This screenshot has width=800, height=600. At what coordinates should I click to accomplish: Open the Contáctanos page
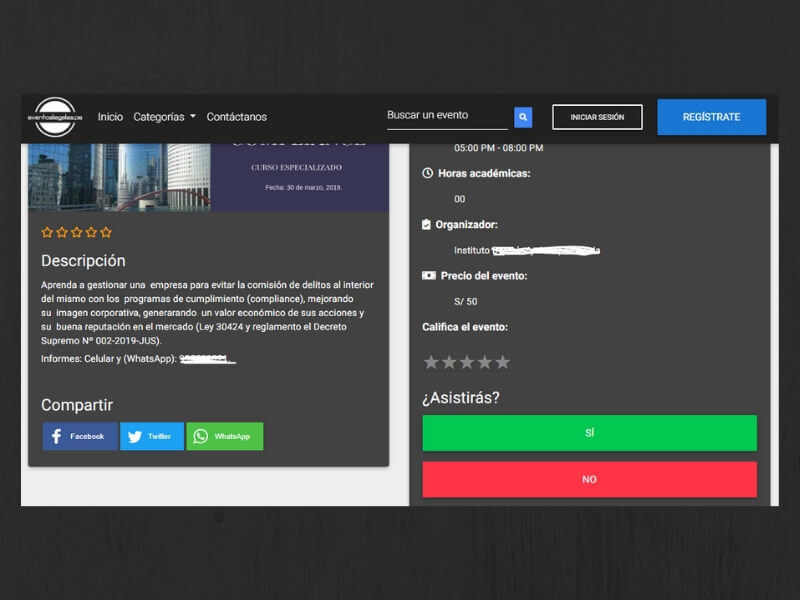(236, 117)
